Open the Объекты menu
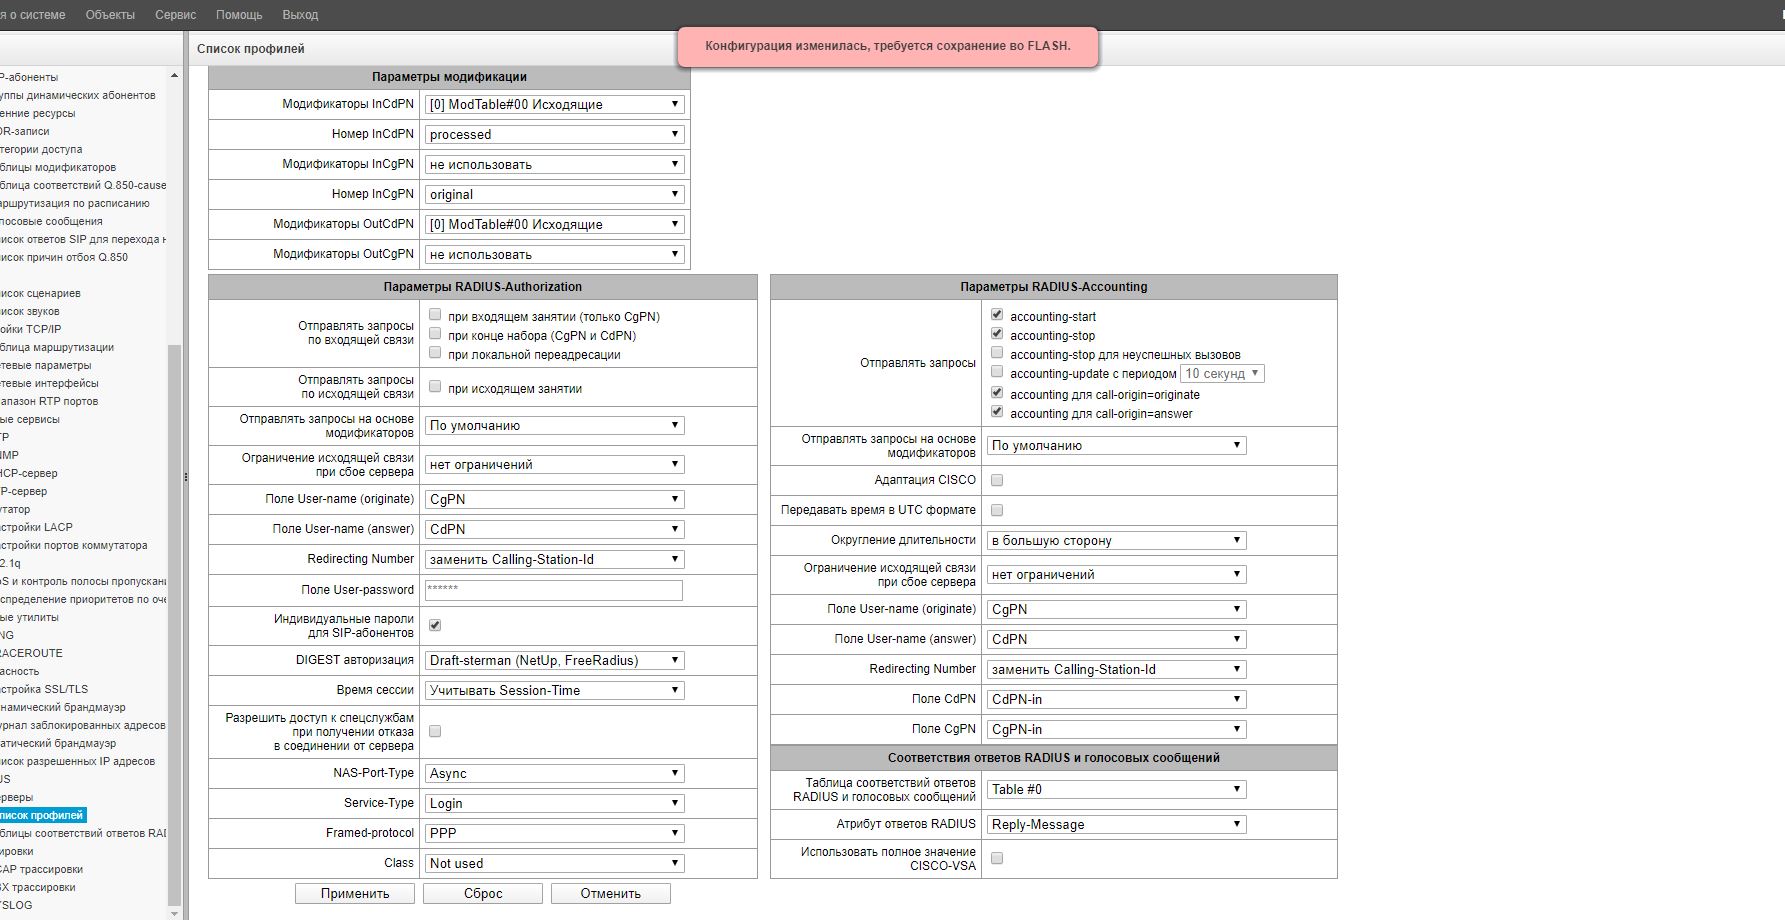The height and width of the screenshot is (920, 1785). (x=110, y=15)
